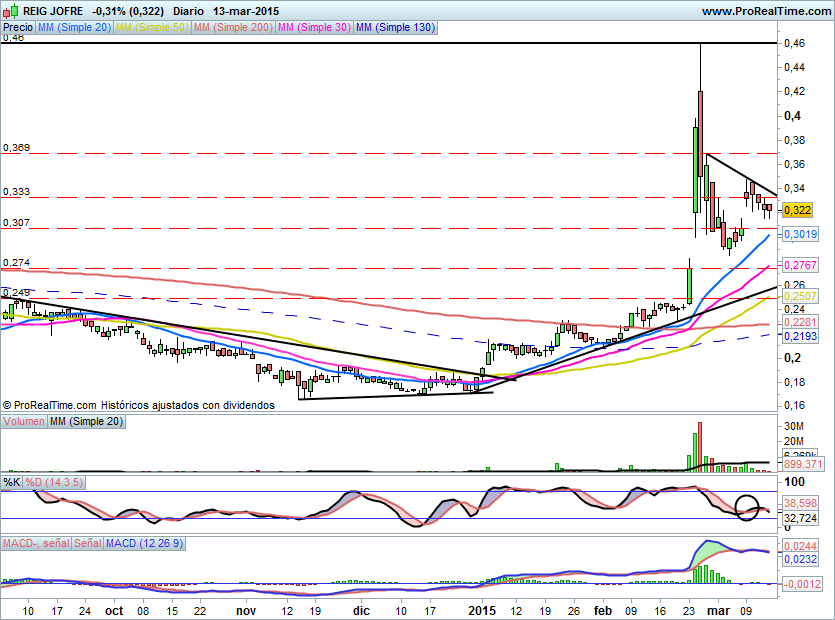Click the MACD-, señal histogram label
Image resolution: width=835 pixels, height=620 pixels.
36,543
